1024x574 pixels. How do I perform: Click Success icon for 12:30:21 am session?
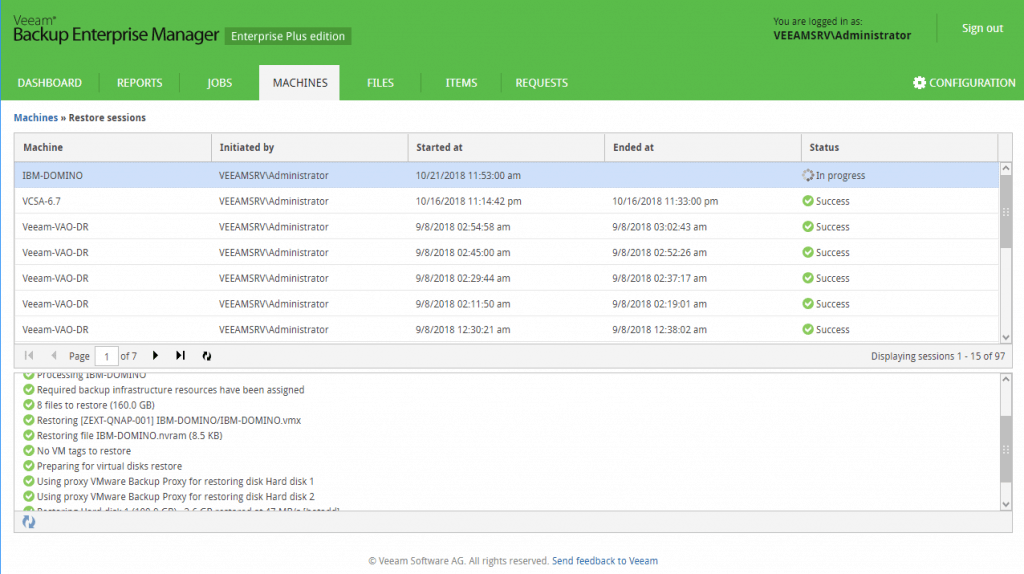pos(808,329)
